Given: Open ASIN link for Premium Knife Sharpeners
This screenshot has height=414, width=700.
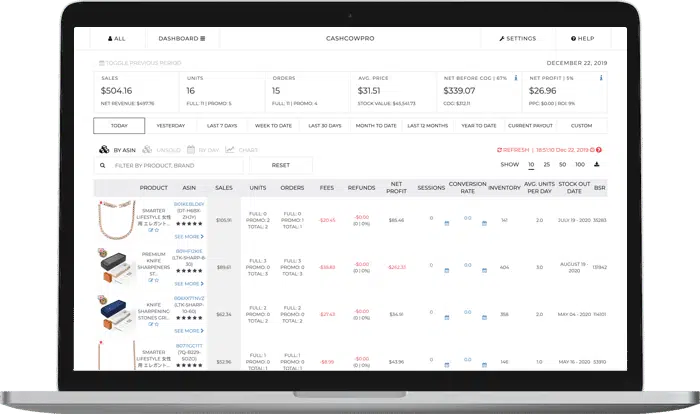Looking at the screenshot, I should (189, 251).
